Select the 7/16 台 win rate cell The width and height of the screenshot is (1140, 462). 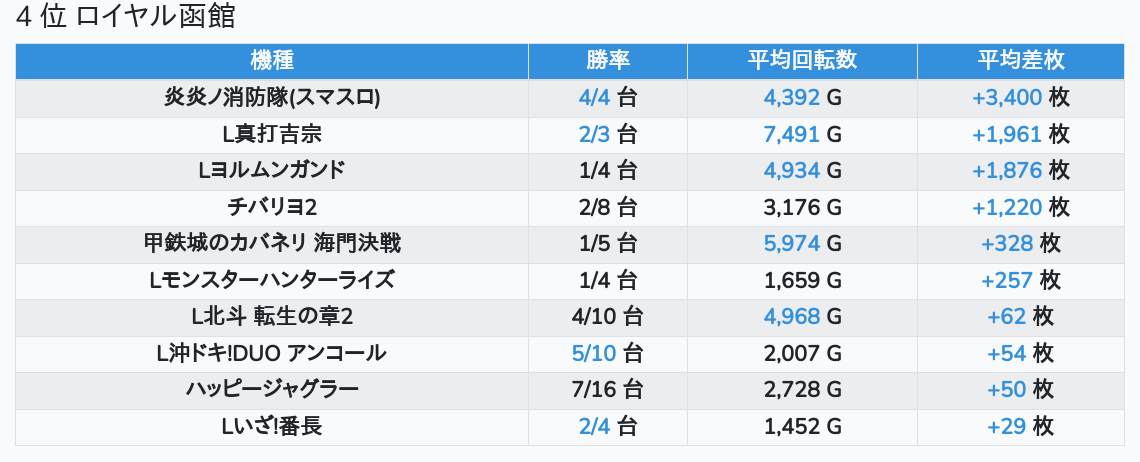point(607,390)
